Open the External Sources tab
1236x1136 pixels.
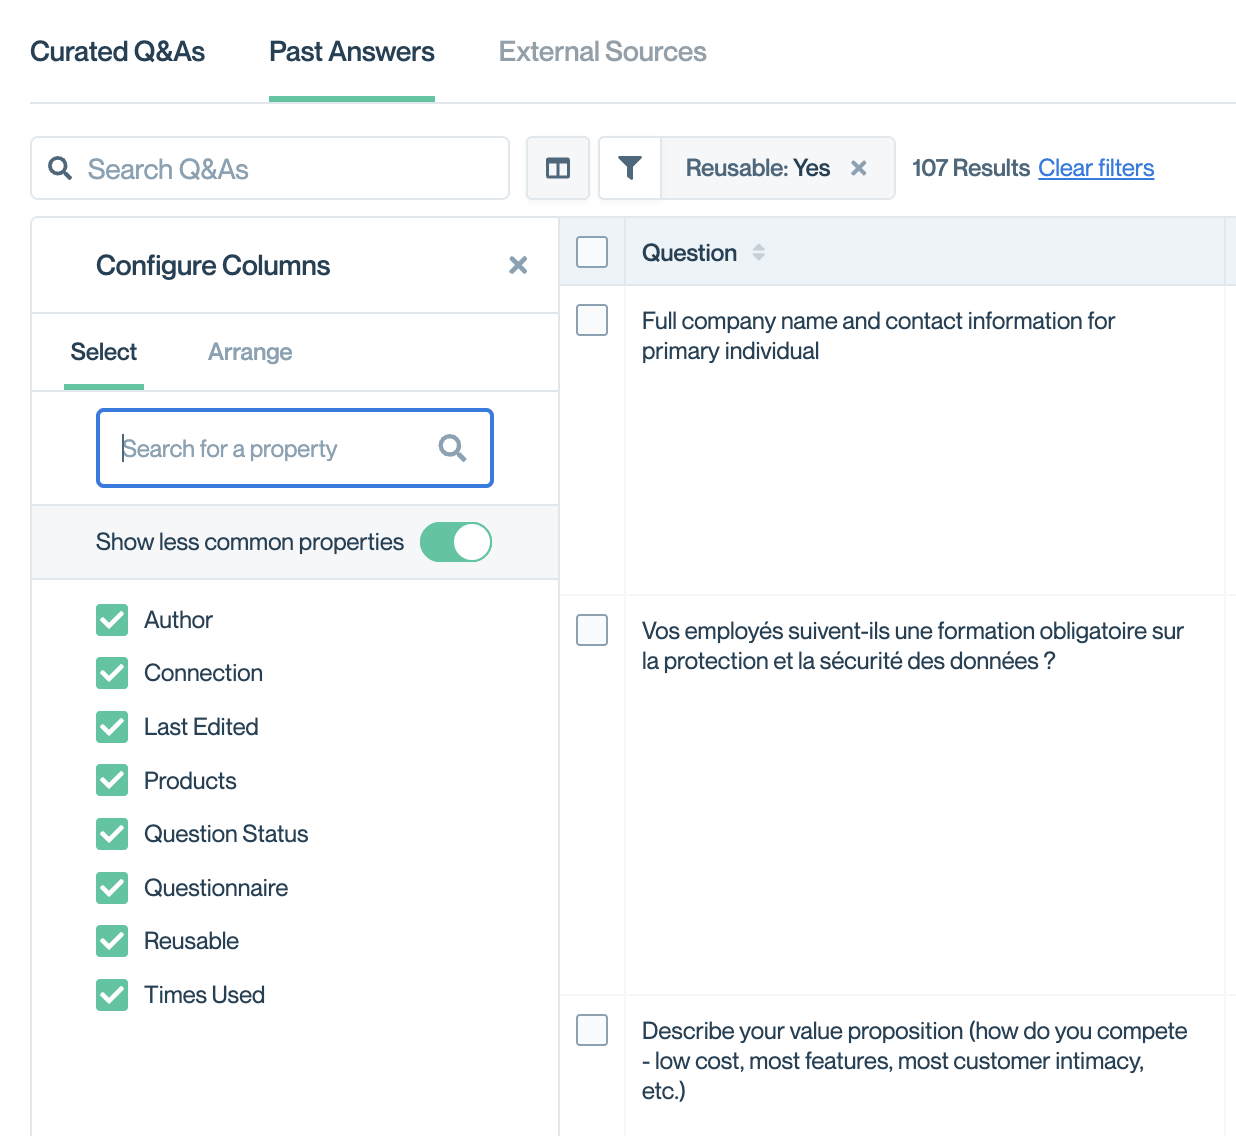[x=602, y=52]
